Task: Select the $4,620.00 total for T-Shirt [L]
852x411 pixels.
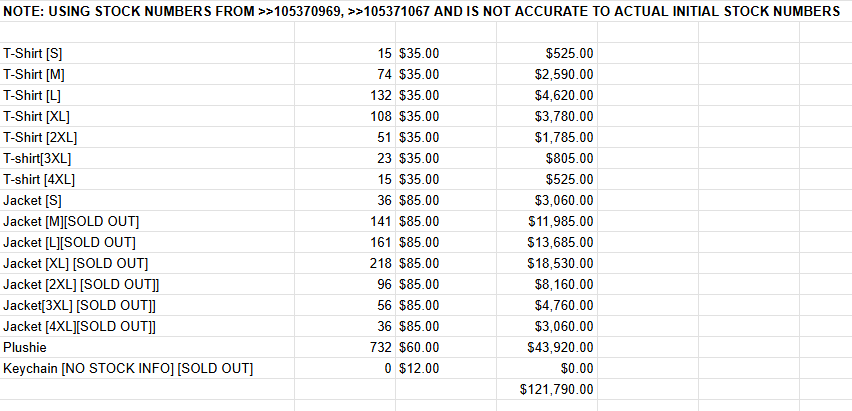Action: (x=547, y=96)
